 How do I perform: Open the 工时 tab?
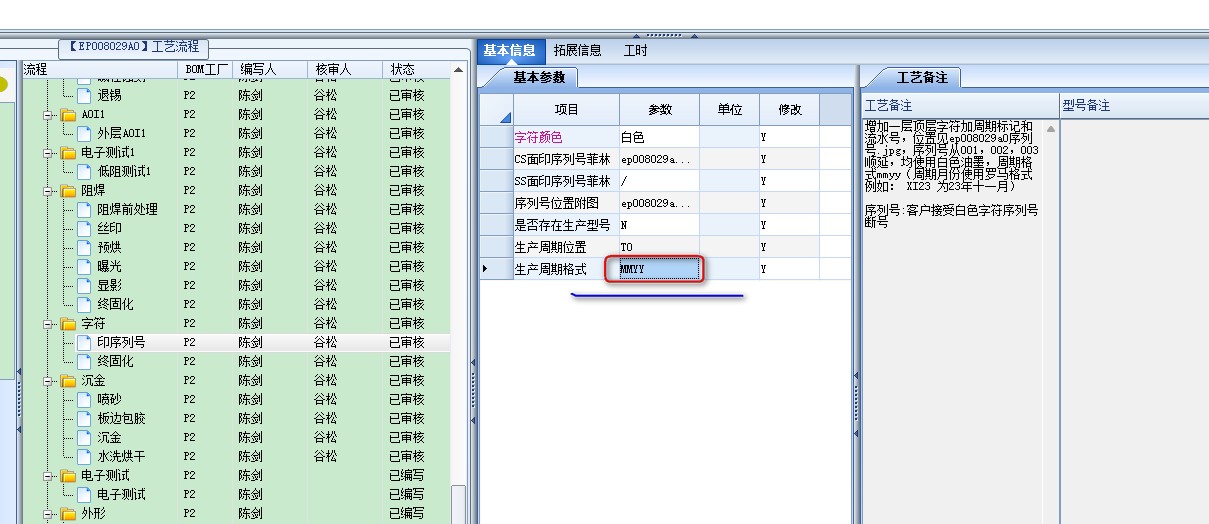click(635, 50)
